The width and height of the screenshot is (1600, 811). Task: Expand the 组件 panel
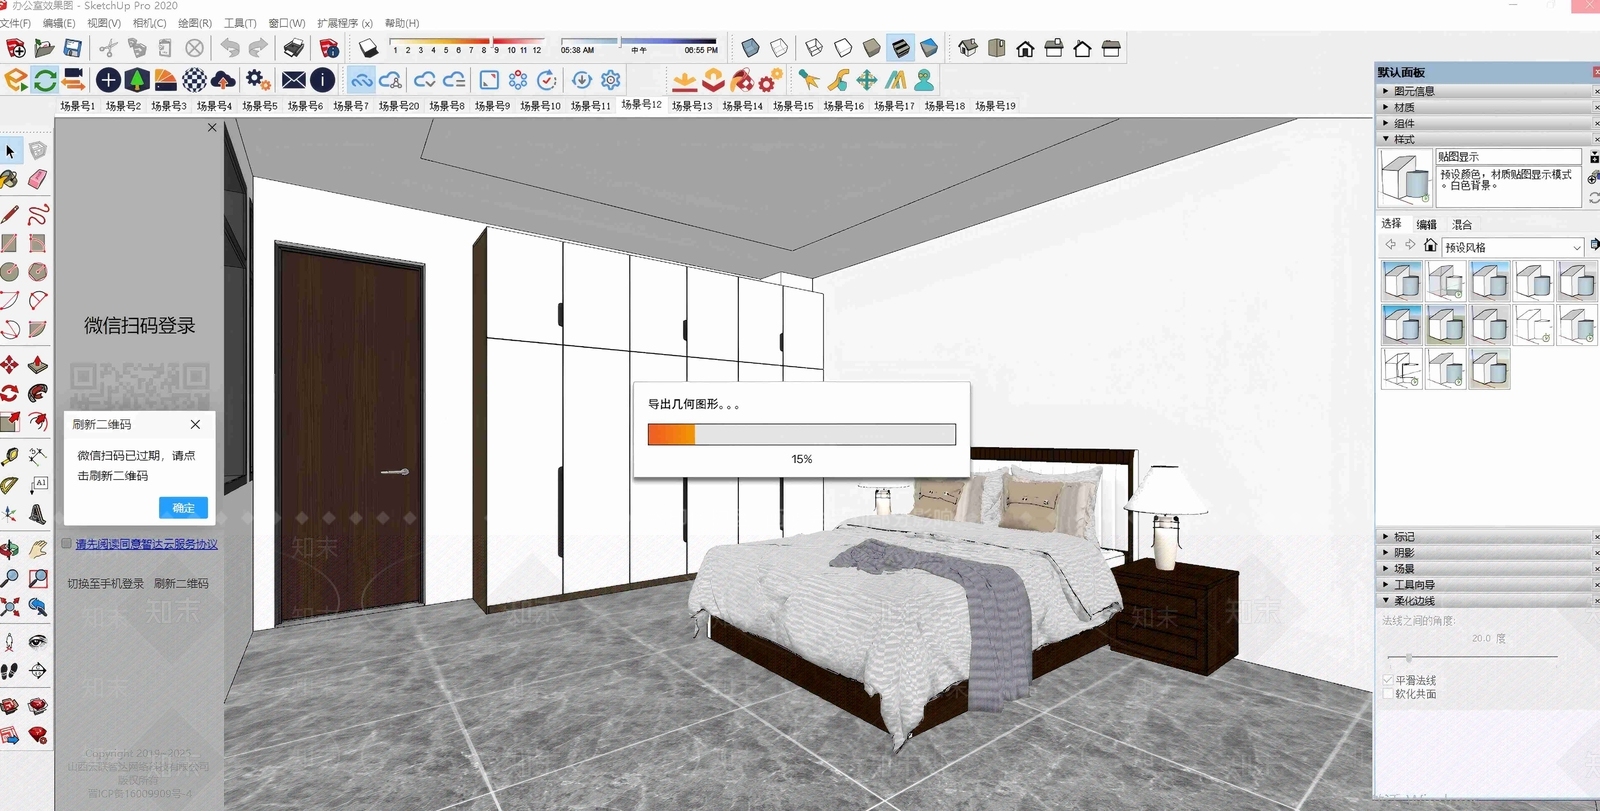tap(1486, 123)
